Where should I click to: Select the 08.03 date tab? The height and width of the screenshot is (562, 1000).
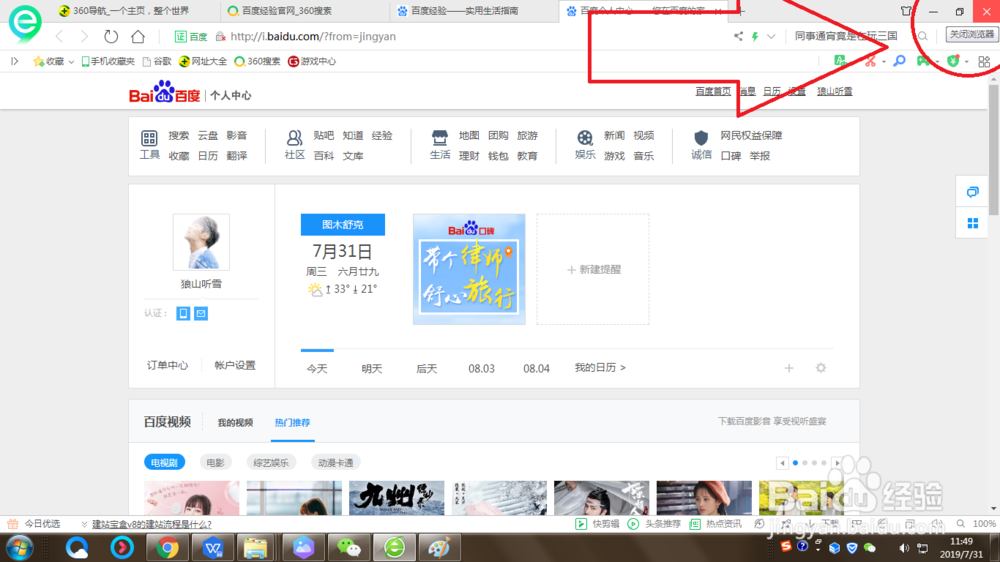482,369
